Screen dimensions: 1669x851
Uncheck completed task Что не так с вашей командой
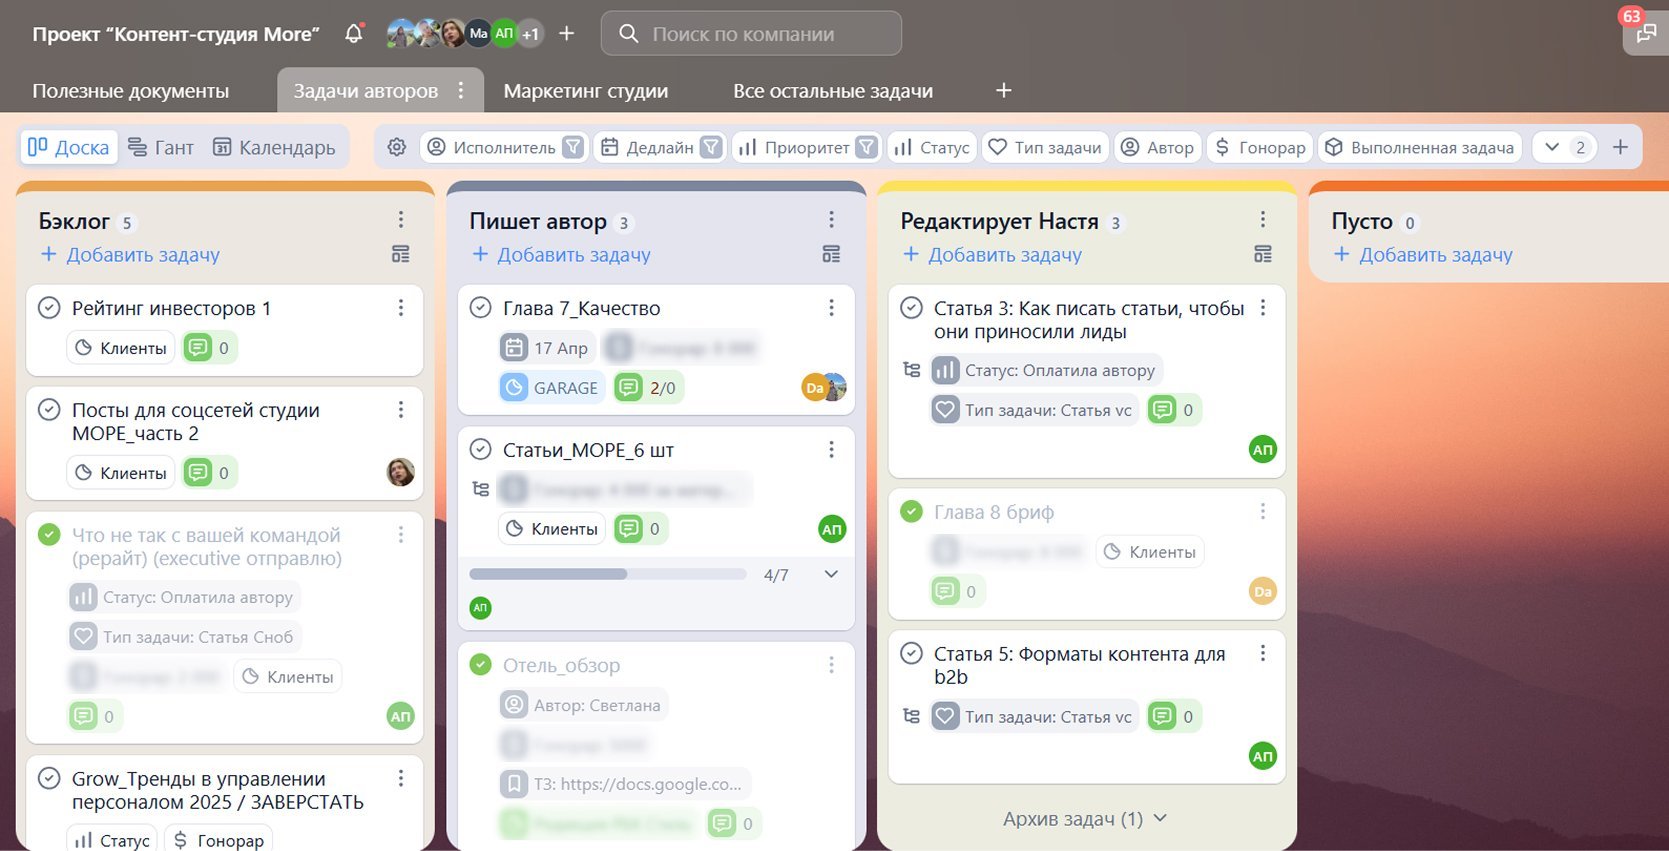click(x=49, y=535)
